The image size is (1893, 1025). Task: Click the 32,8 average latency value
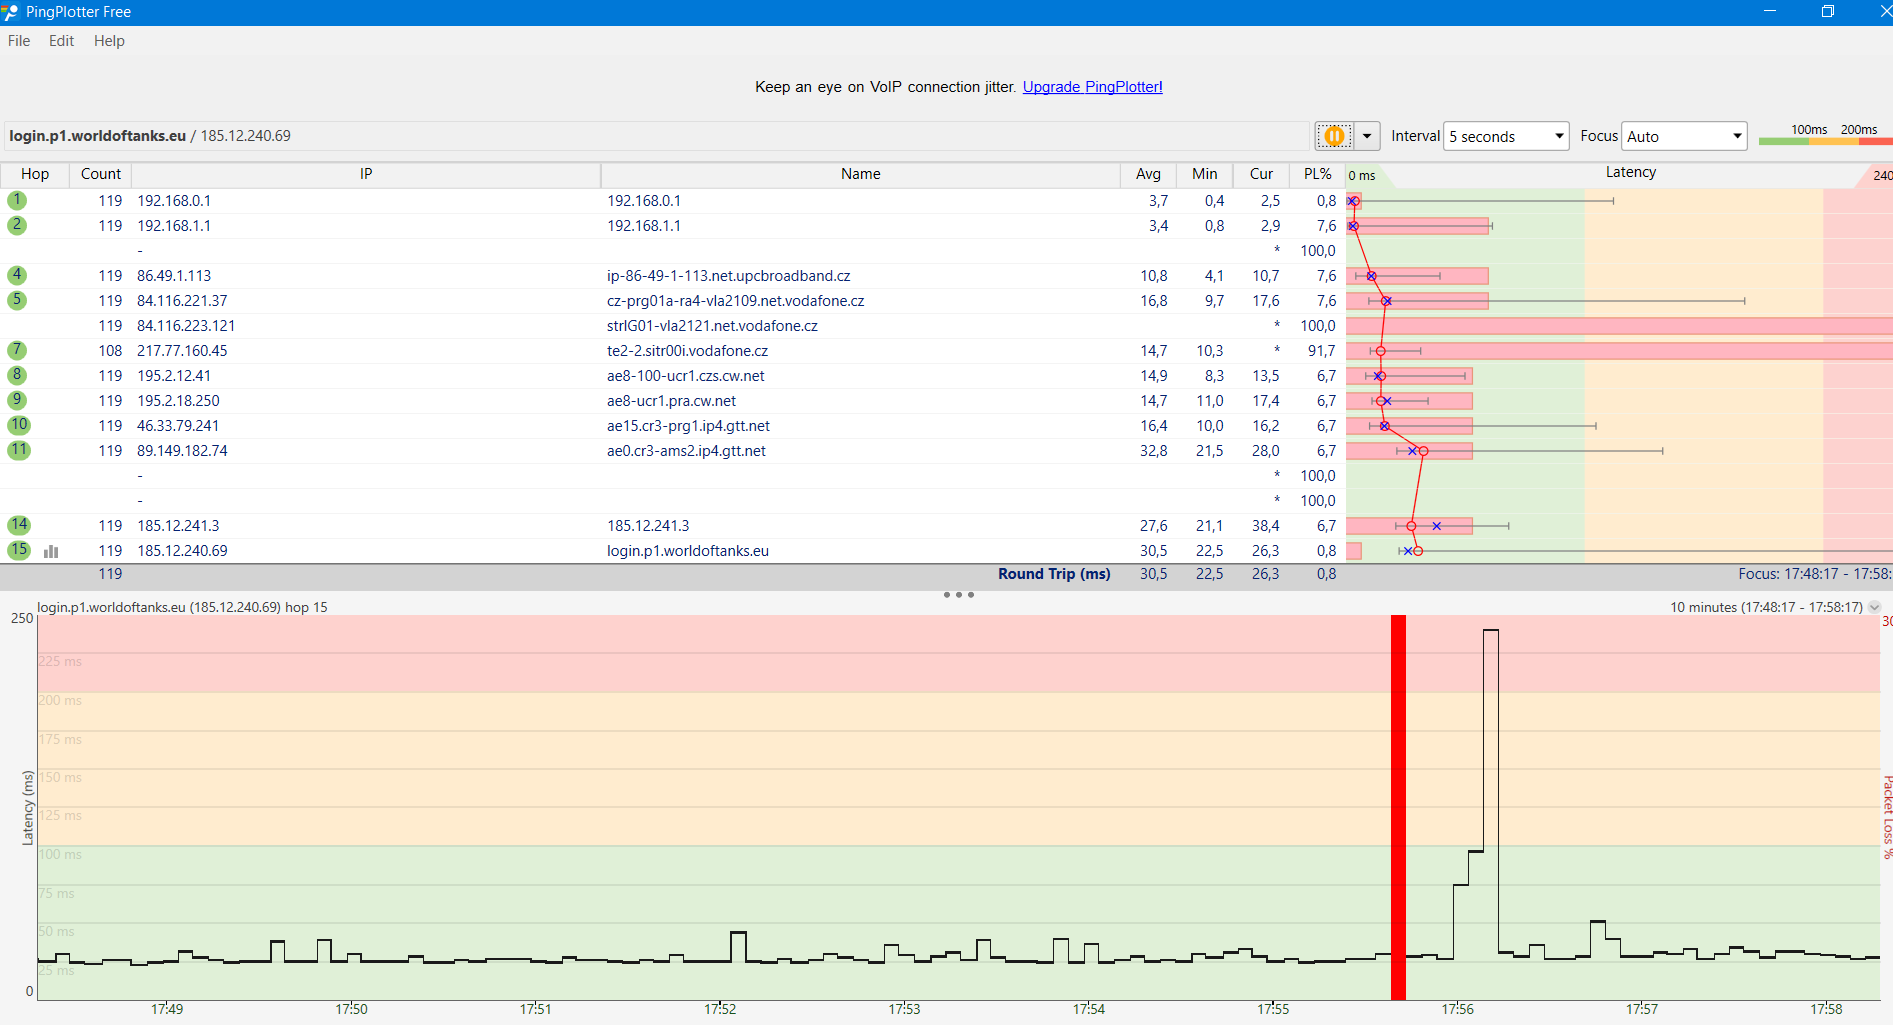(1153, 451)
